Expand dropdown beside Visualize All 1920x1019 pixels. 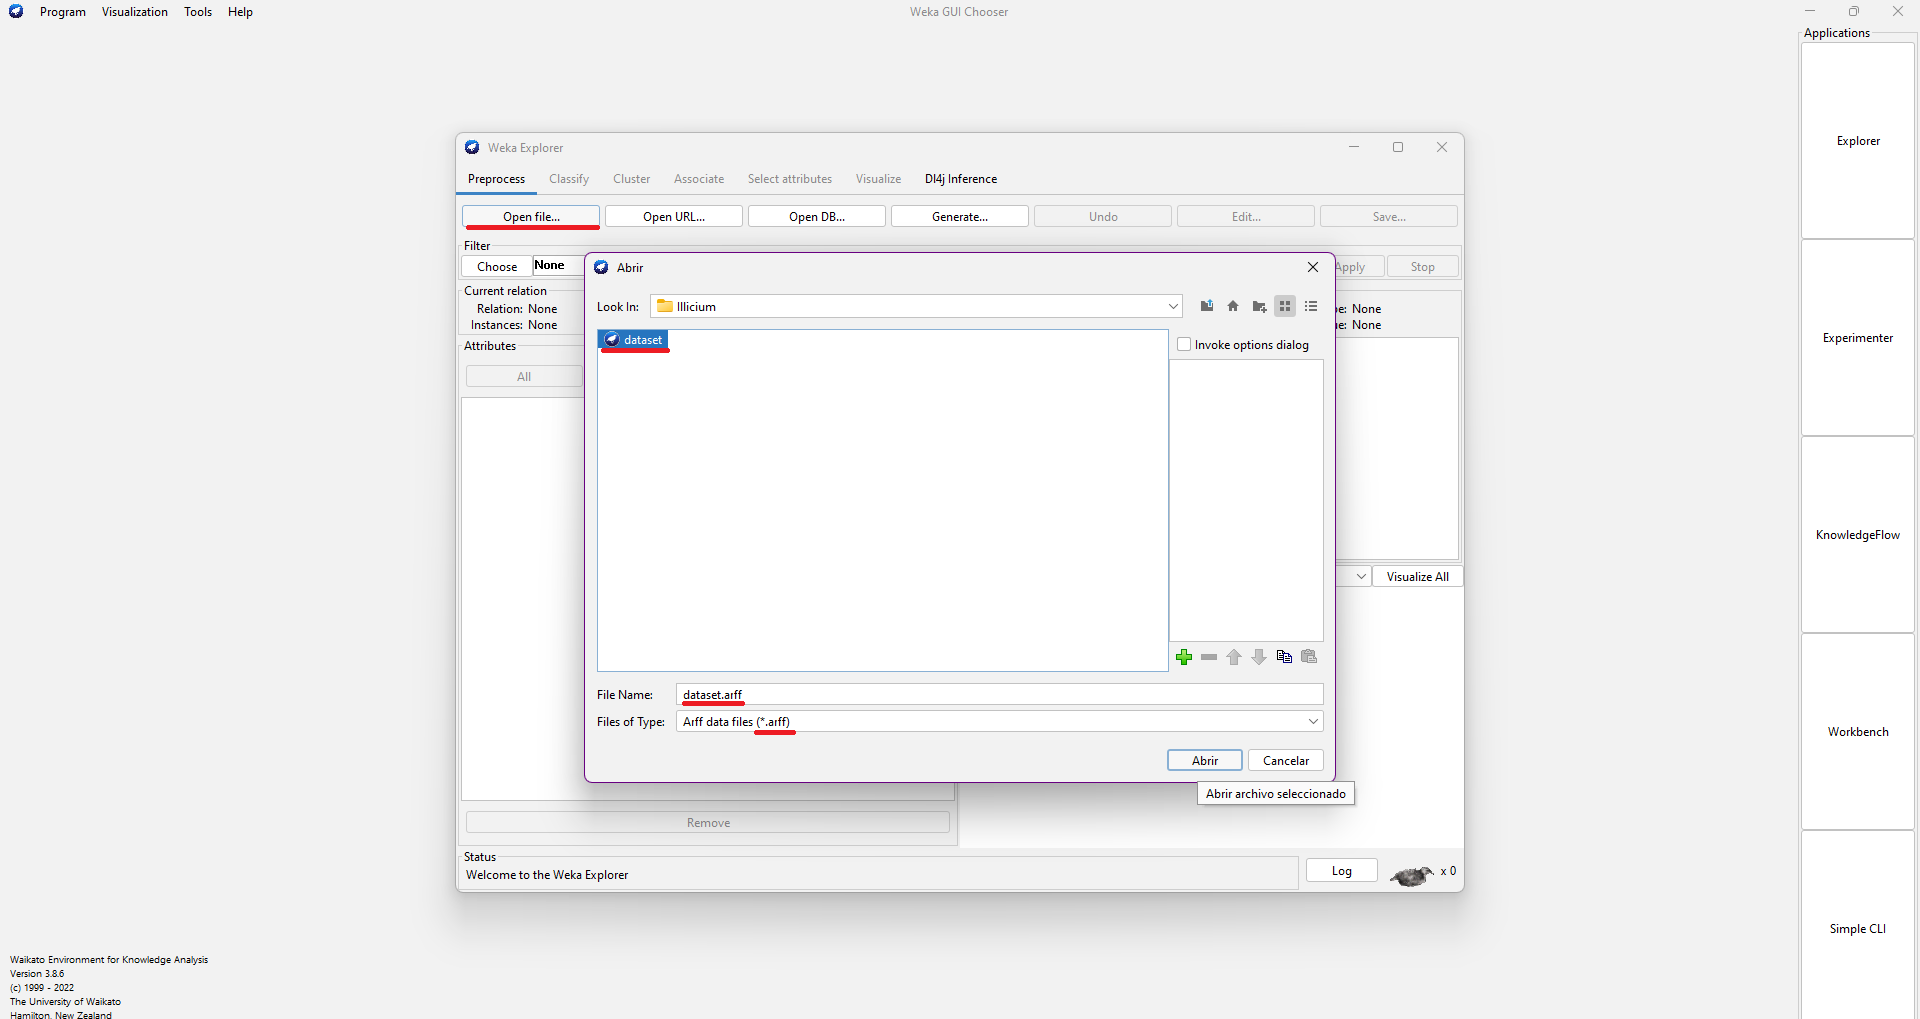coord(1360,577)
